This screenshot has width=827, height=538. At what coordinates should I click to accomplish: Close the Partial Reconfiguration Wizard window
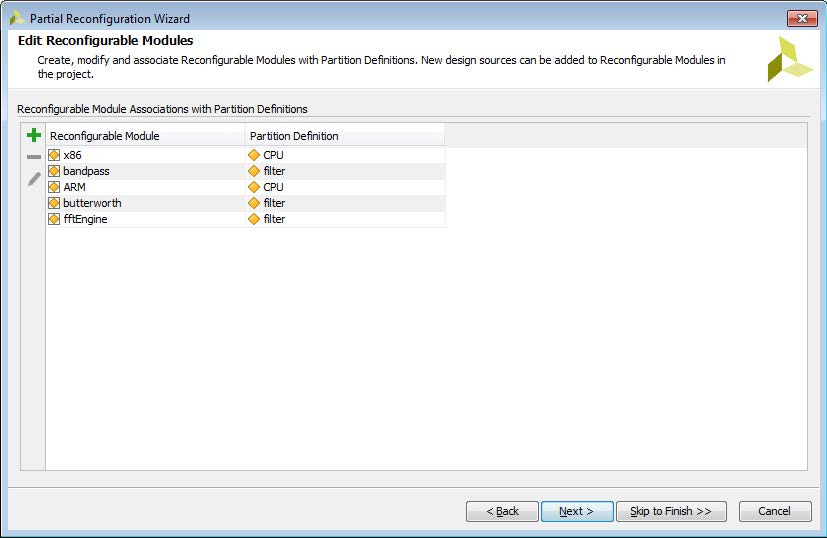[802, 18]
